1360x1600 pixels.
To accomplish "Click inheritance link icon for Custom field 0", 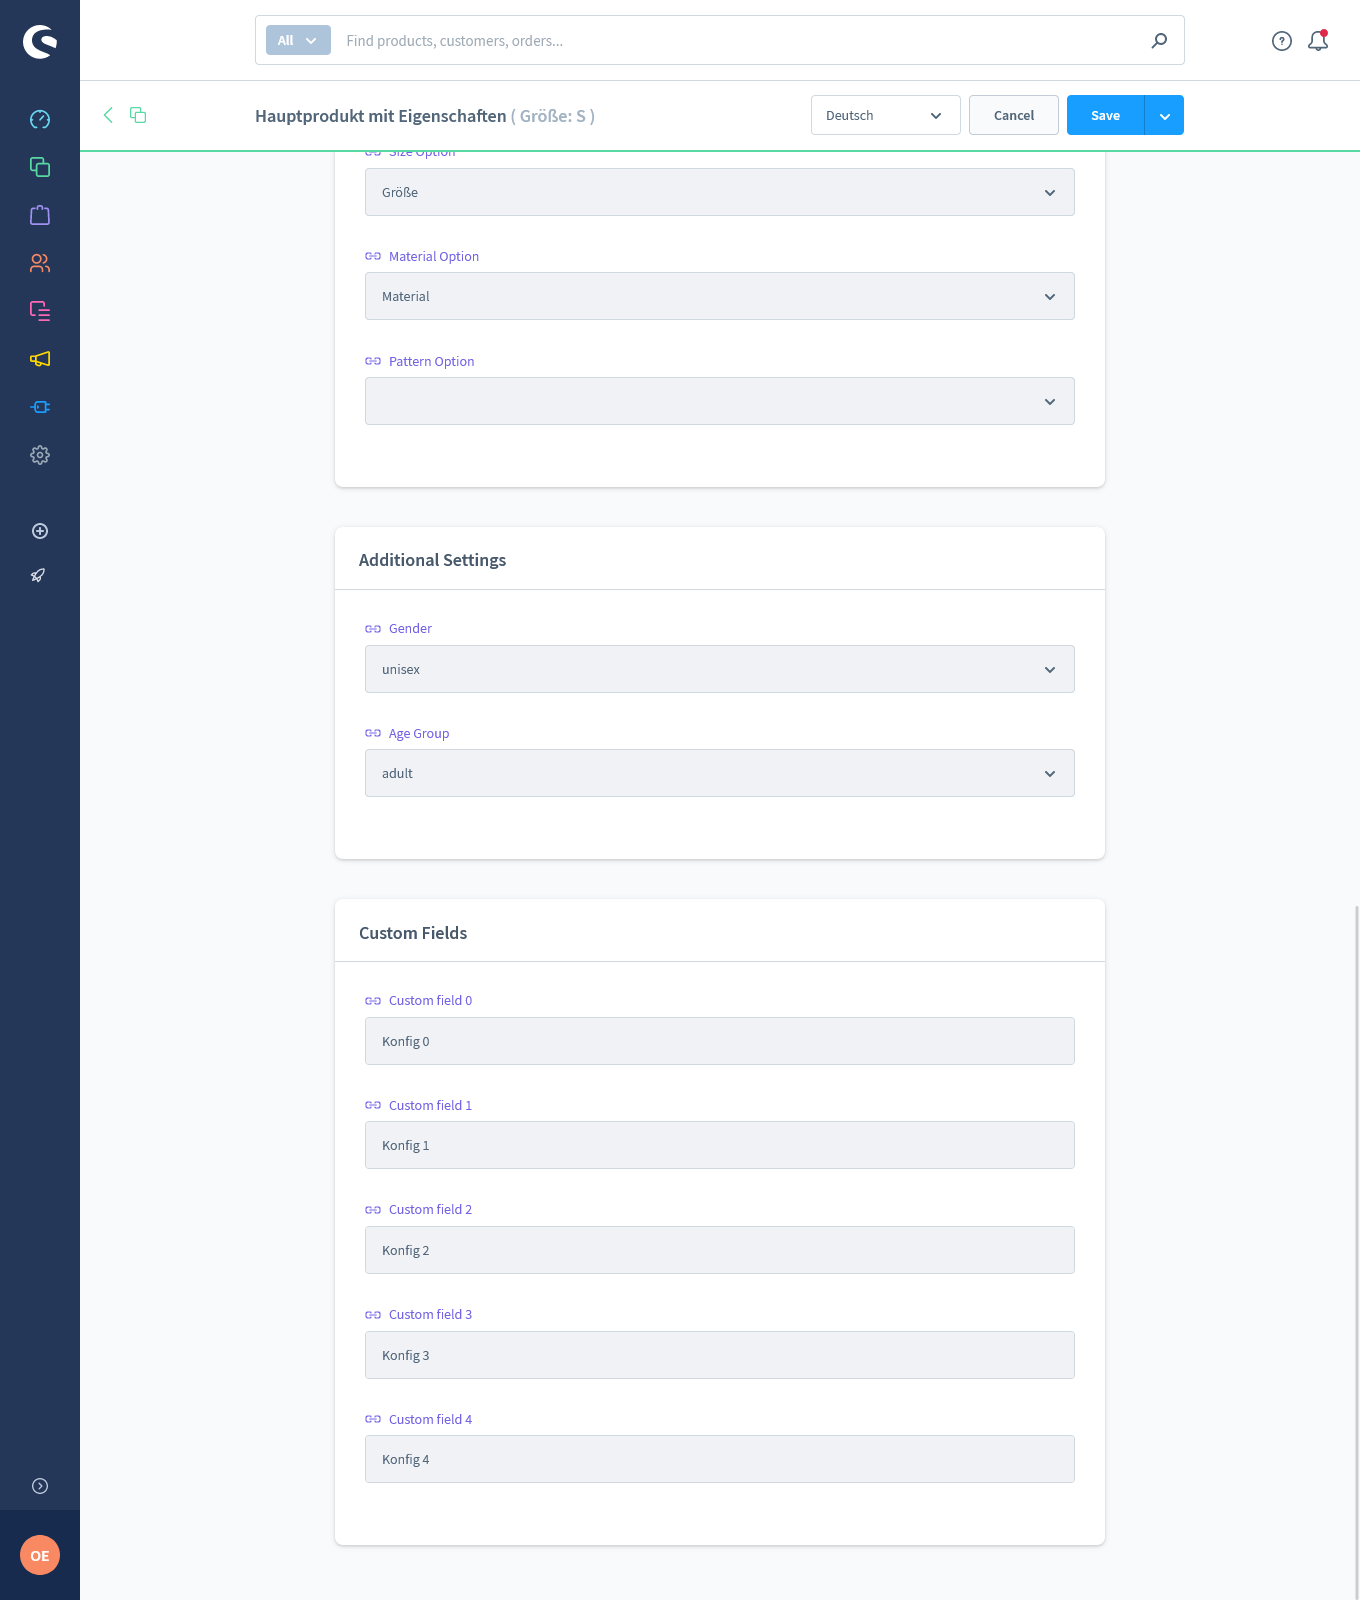I will click(x=373, y=1001).
